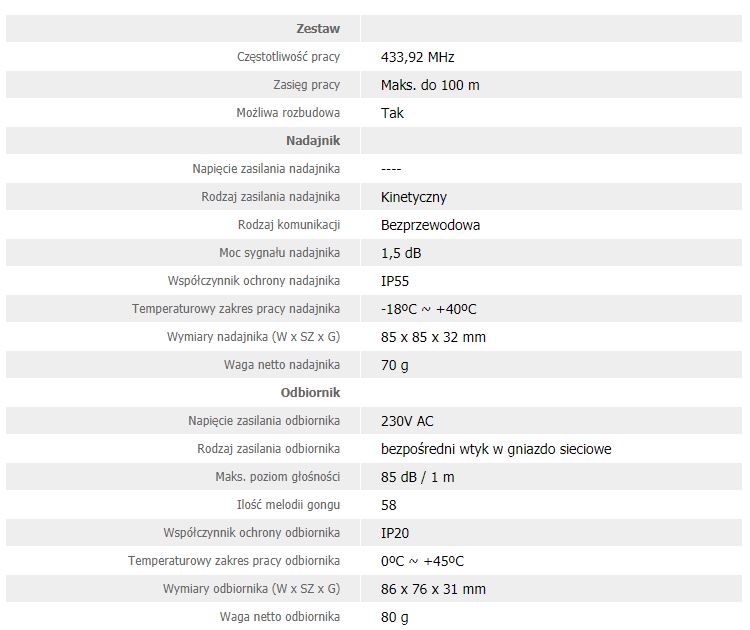The width and height of the screenshot is (750, 630).
Task: Click the Maks. poziom głośności label
Action: 278,477
